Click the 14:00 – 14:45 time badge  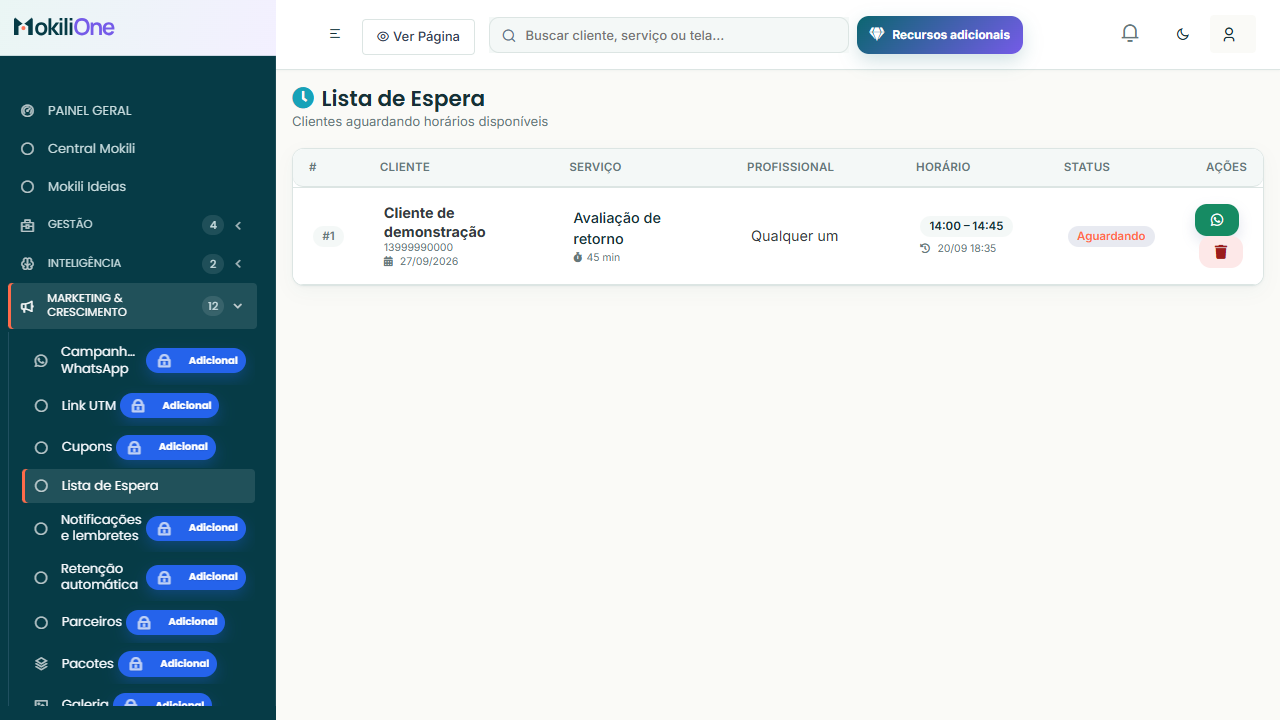pyautogui.click(x=966, y=226)
